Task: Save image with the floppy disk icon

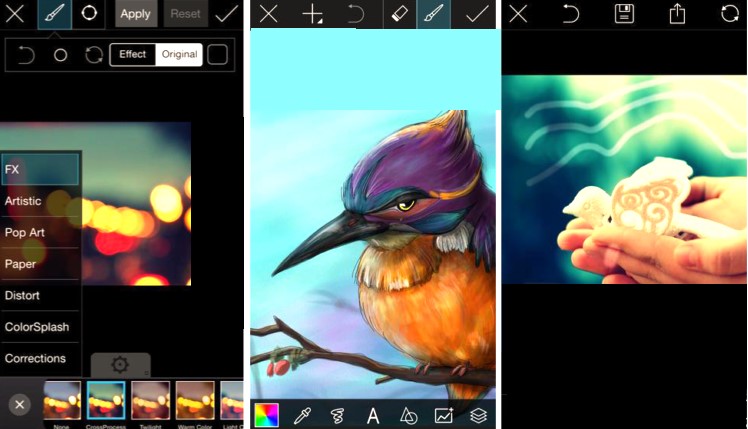Action: coord(624,14)
